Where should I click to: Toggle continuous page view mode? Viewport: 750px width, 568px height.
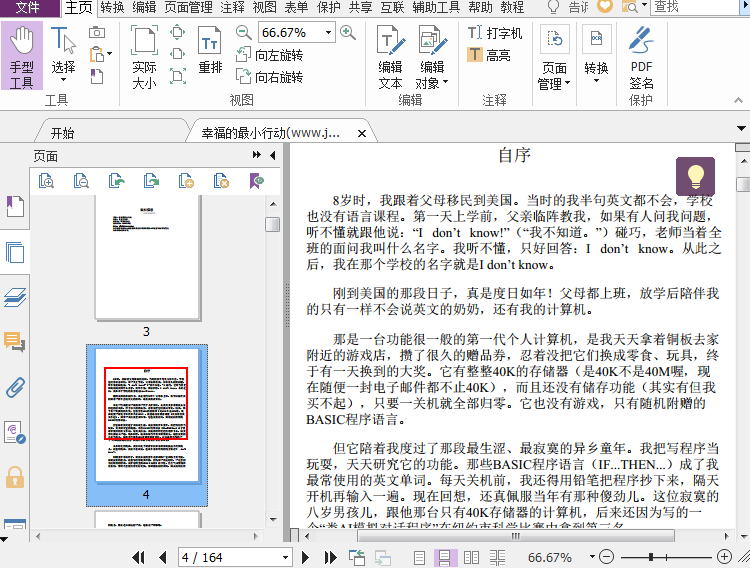pos(444,557)
